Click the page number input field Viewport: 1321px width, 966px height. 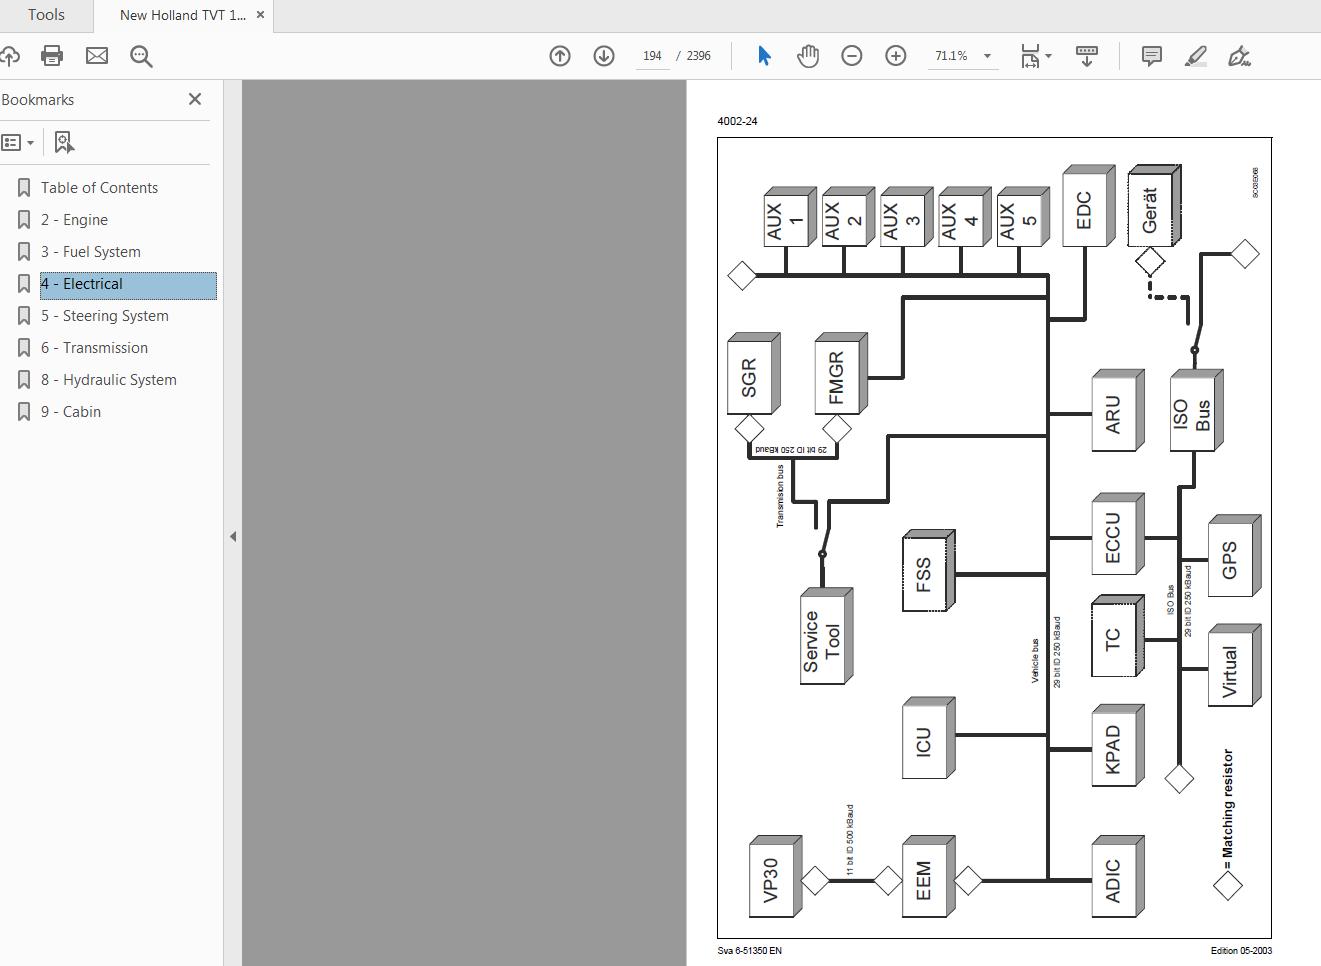(652, 56)
